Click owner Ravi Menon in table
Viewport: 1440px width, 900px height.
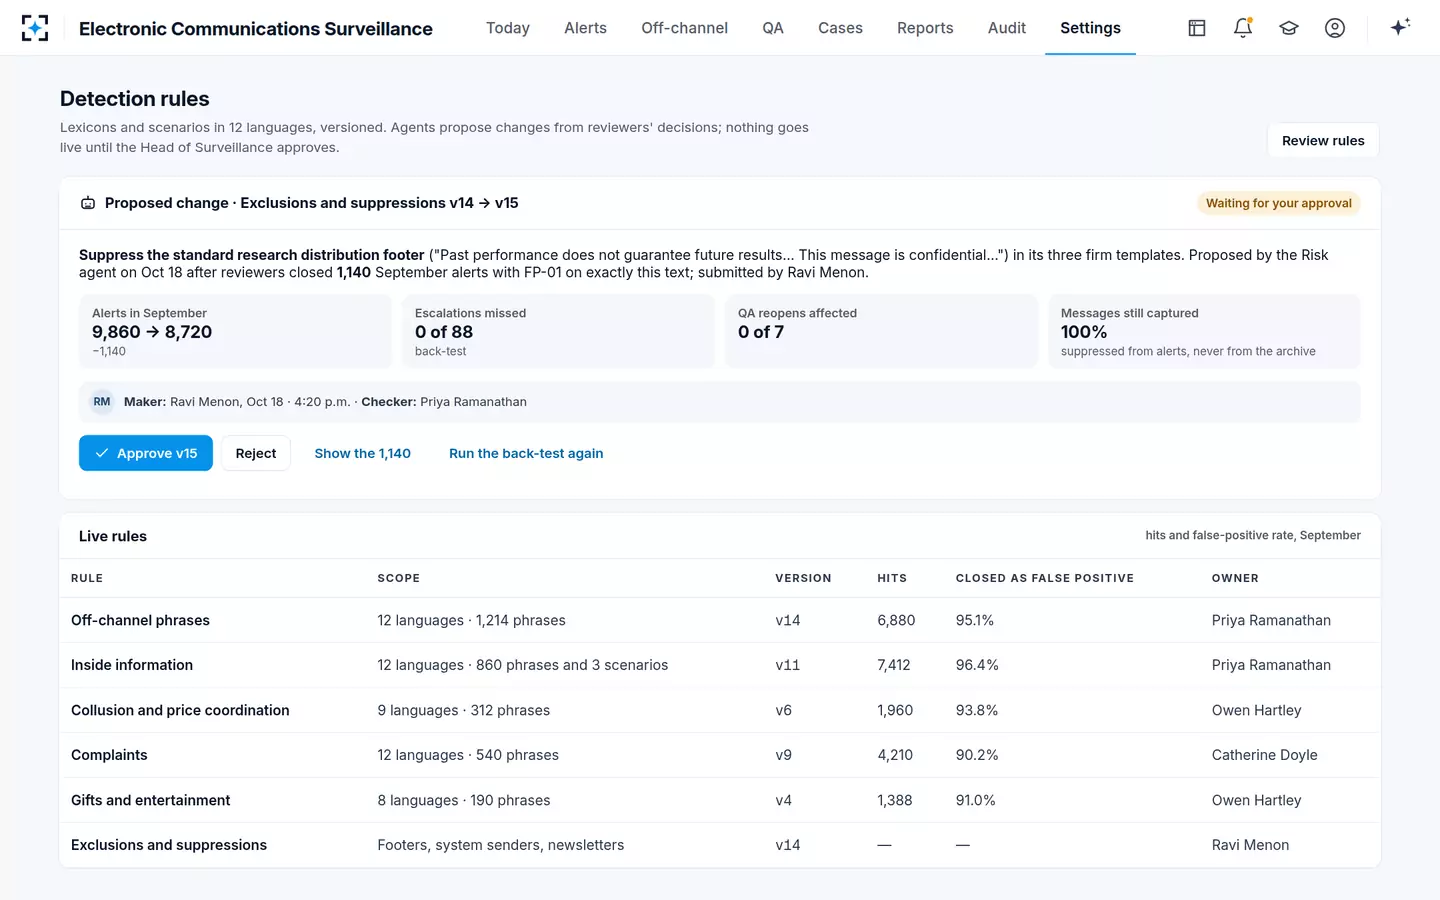pyautogui.click(x=1250, y=845)
